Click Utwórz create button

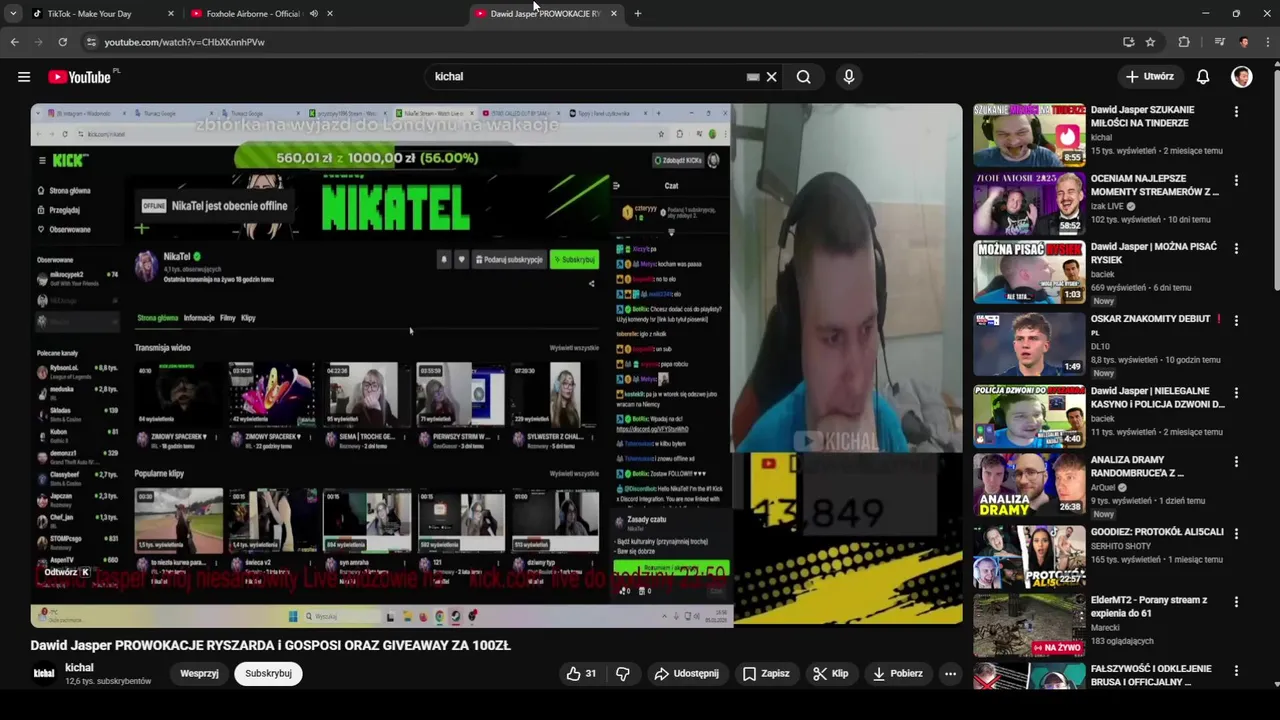click(1149, 77)
